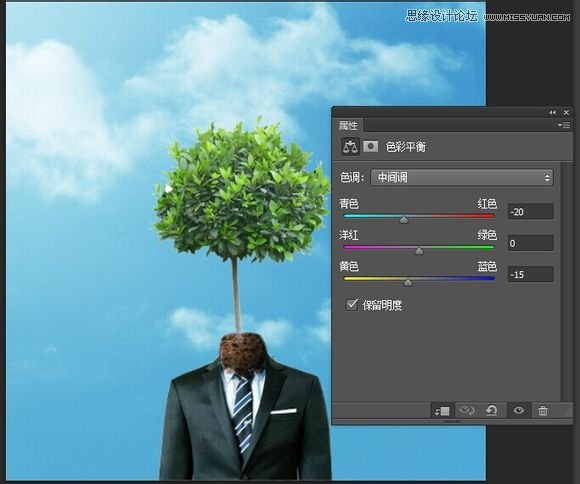Image resolution: width=580 pixels, height=484 pixels.
Task: Click the cyan-red value field -20
Action: click(531, 212)
